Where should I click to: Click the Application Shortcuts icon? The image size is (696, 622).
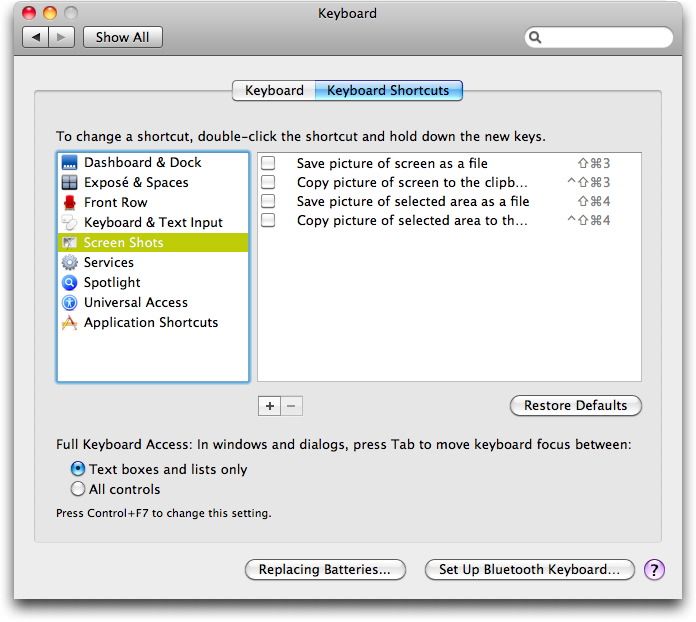pos(69,323)
